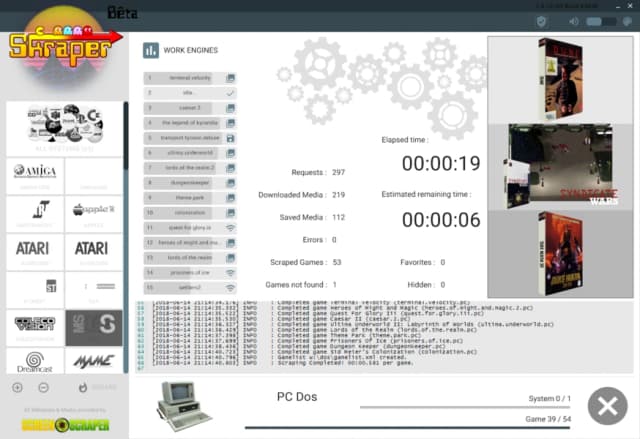The height and width of the screenshot is (439, 640).
Task: Select the Apple II system tile
Action: (93, 213)
